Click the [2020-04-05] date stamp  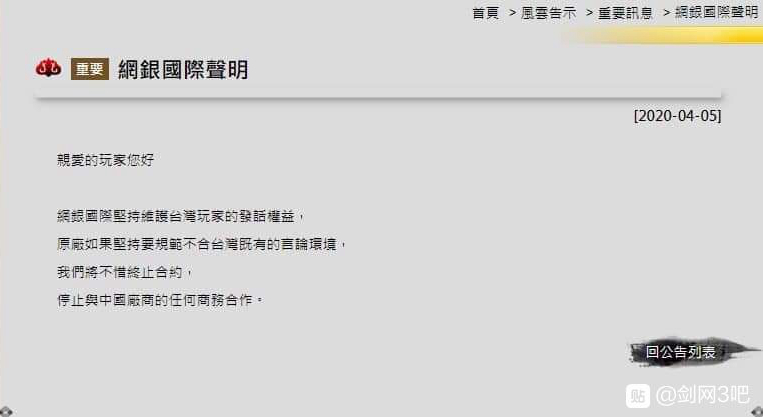pos(677,116)
